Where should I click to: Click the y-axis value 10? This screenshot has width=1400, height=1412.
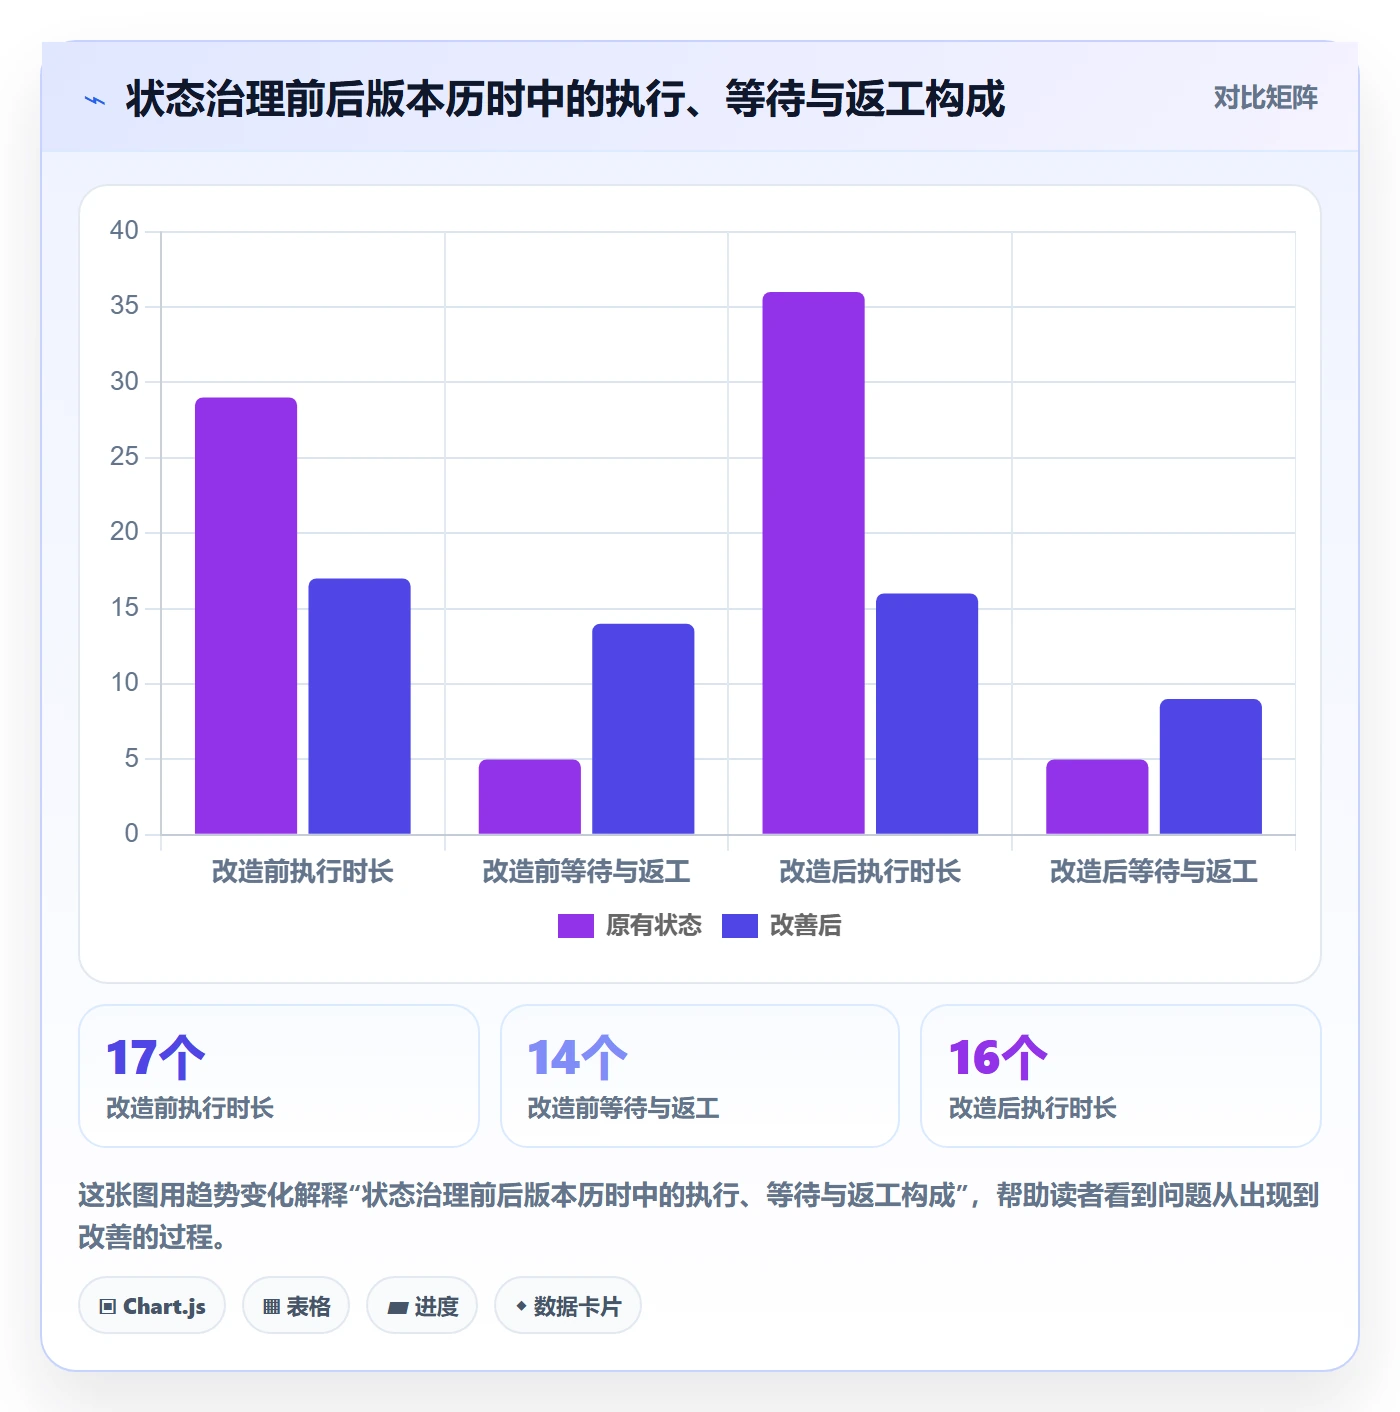point(124,683)
